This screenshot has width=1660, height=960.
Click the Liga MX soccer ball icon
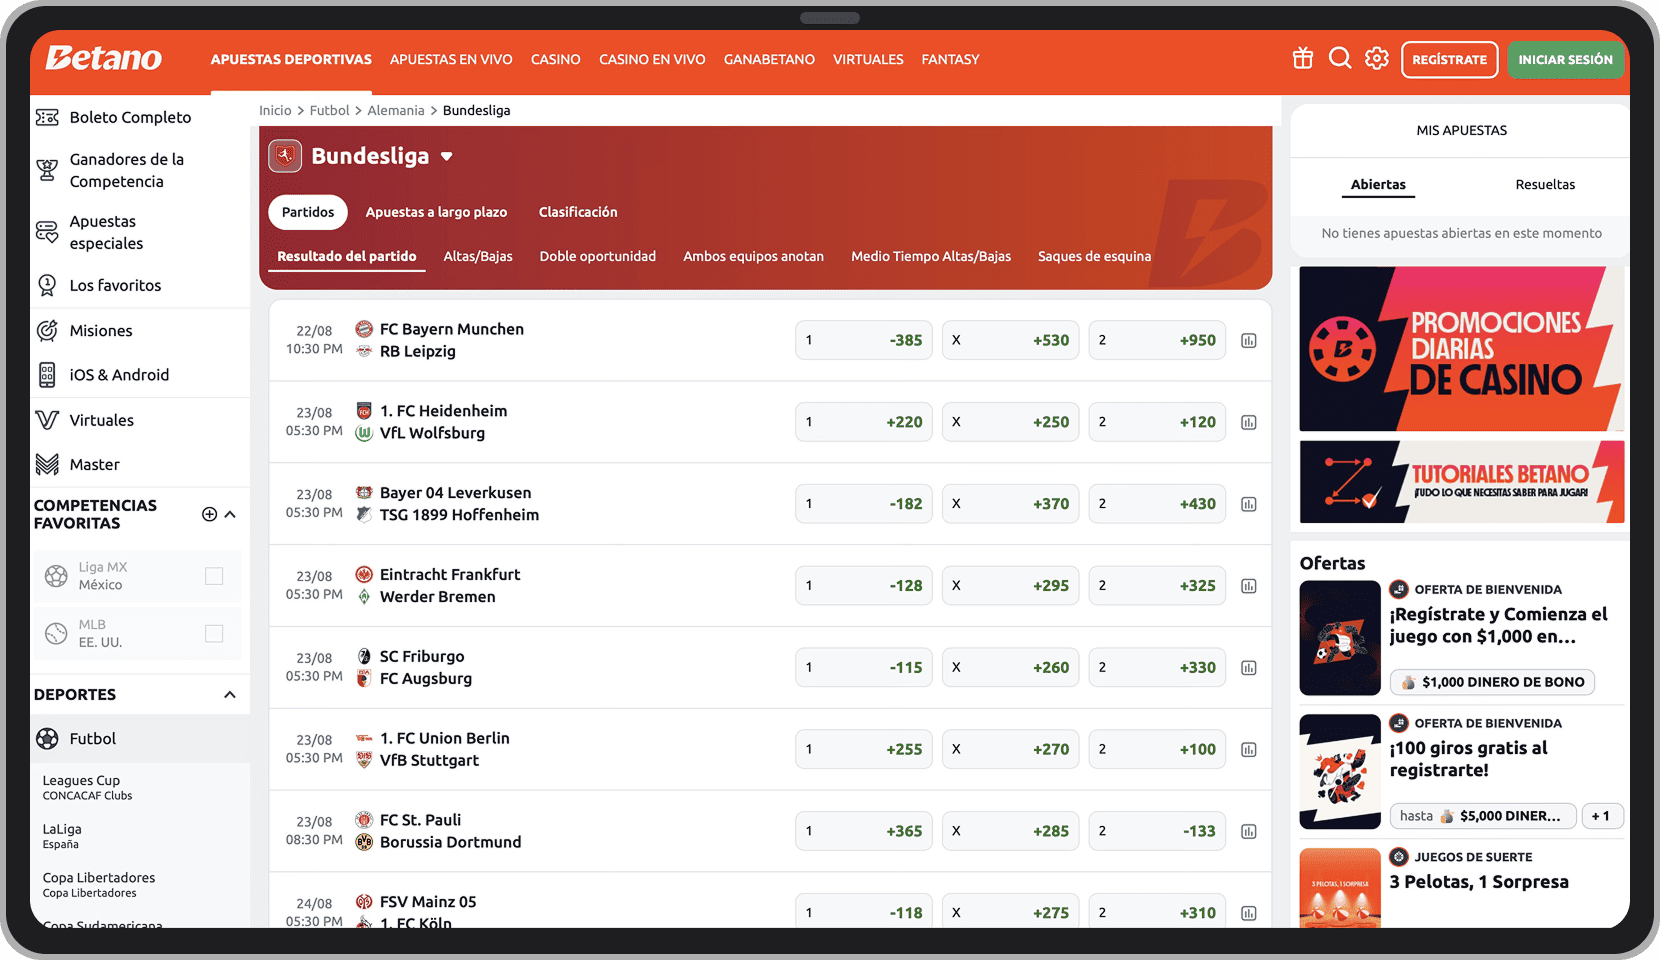57,576
